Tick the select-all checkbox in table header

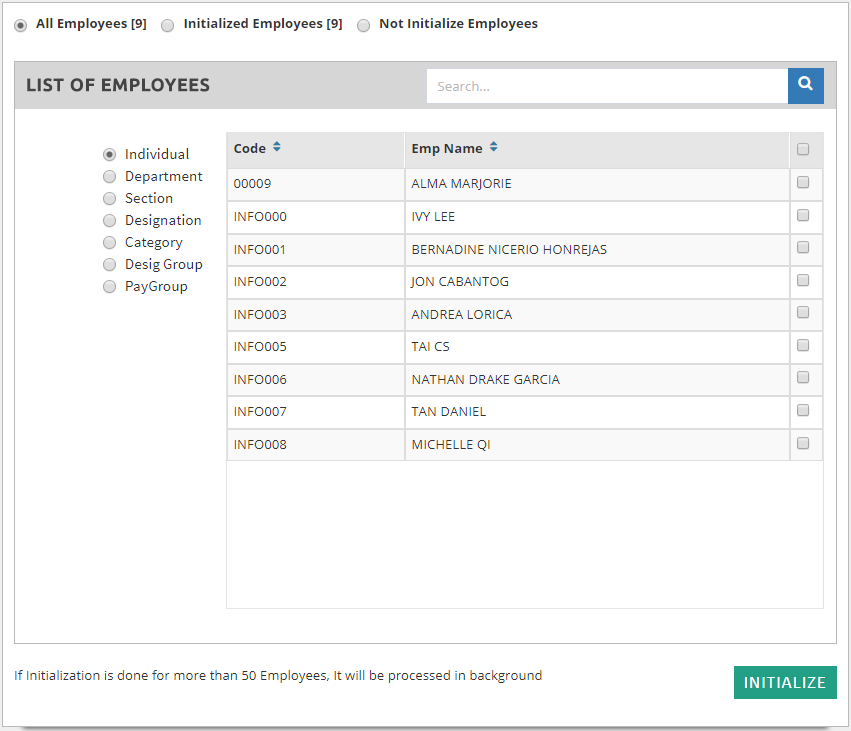point(803,150)
